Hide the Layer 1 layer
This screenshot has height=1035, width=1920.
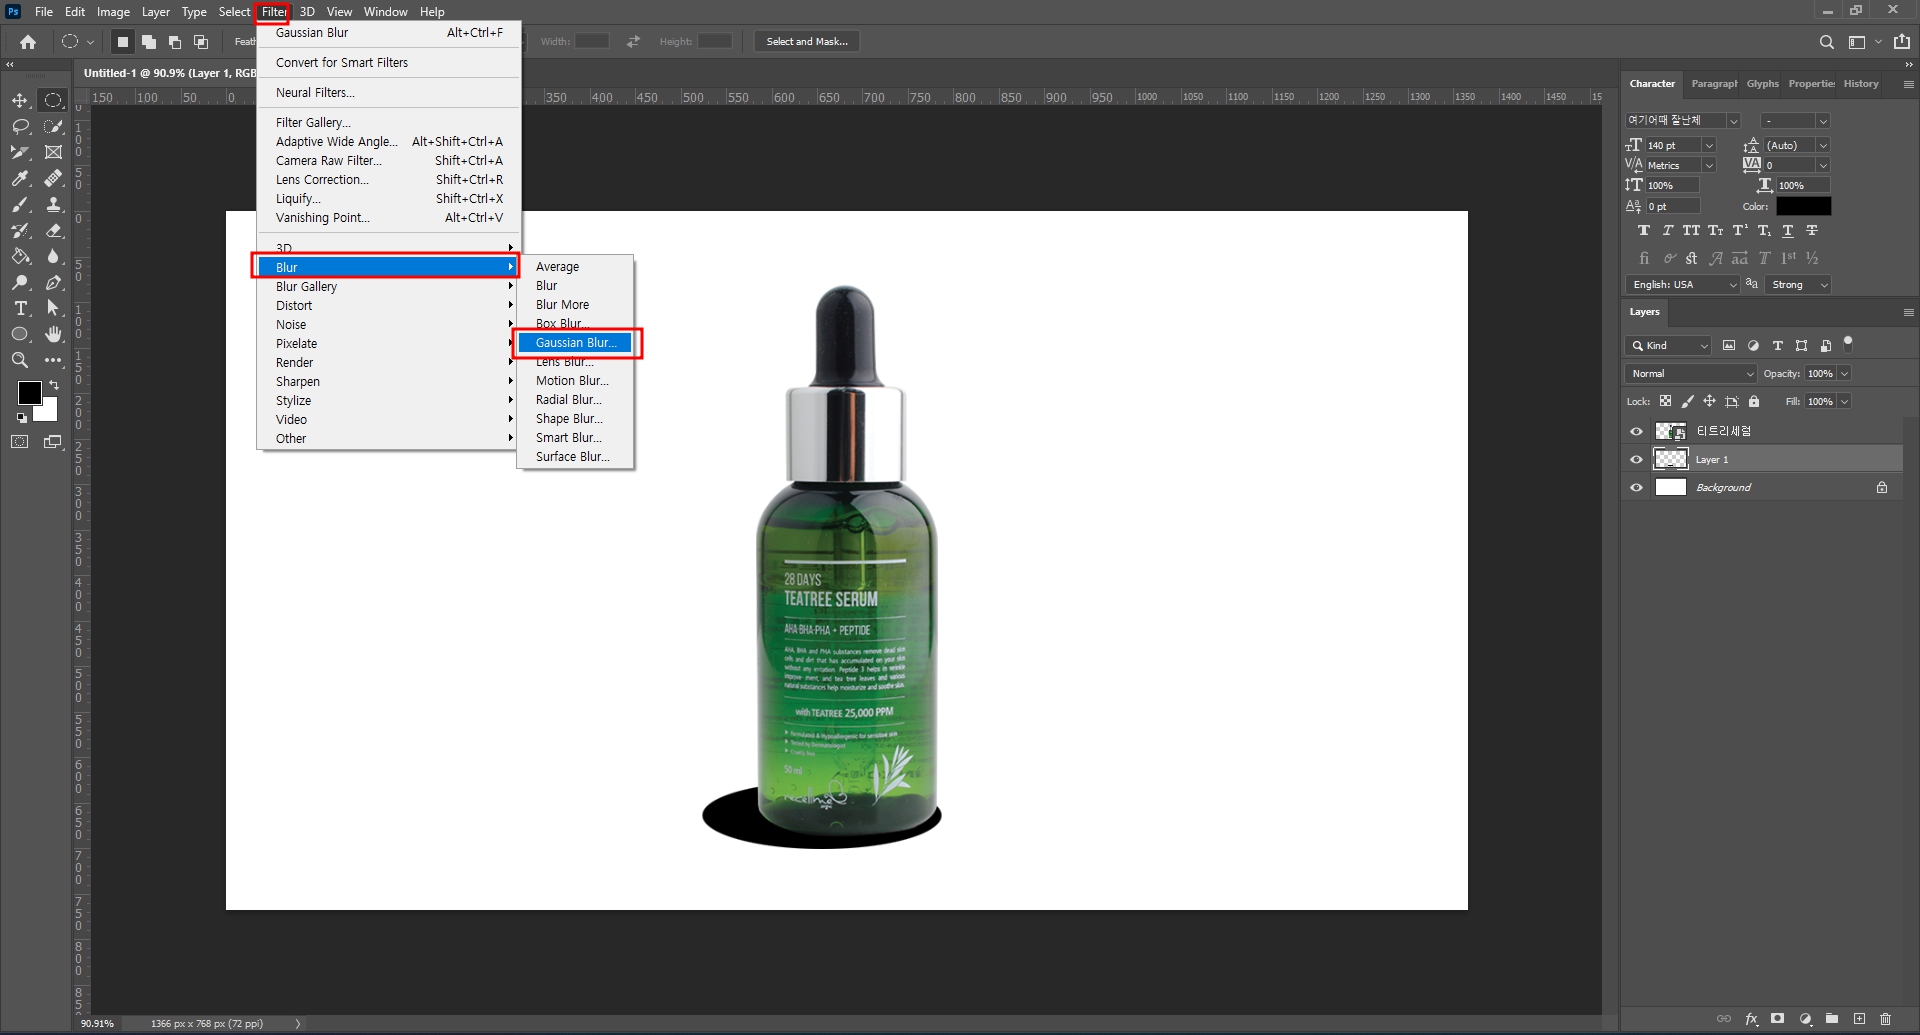pos(1636,460)
